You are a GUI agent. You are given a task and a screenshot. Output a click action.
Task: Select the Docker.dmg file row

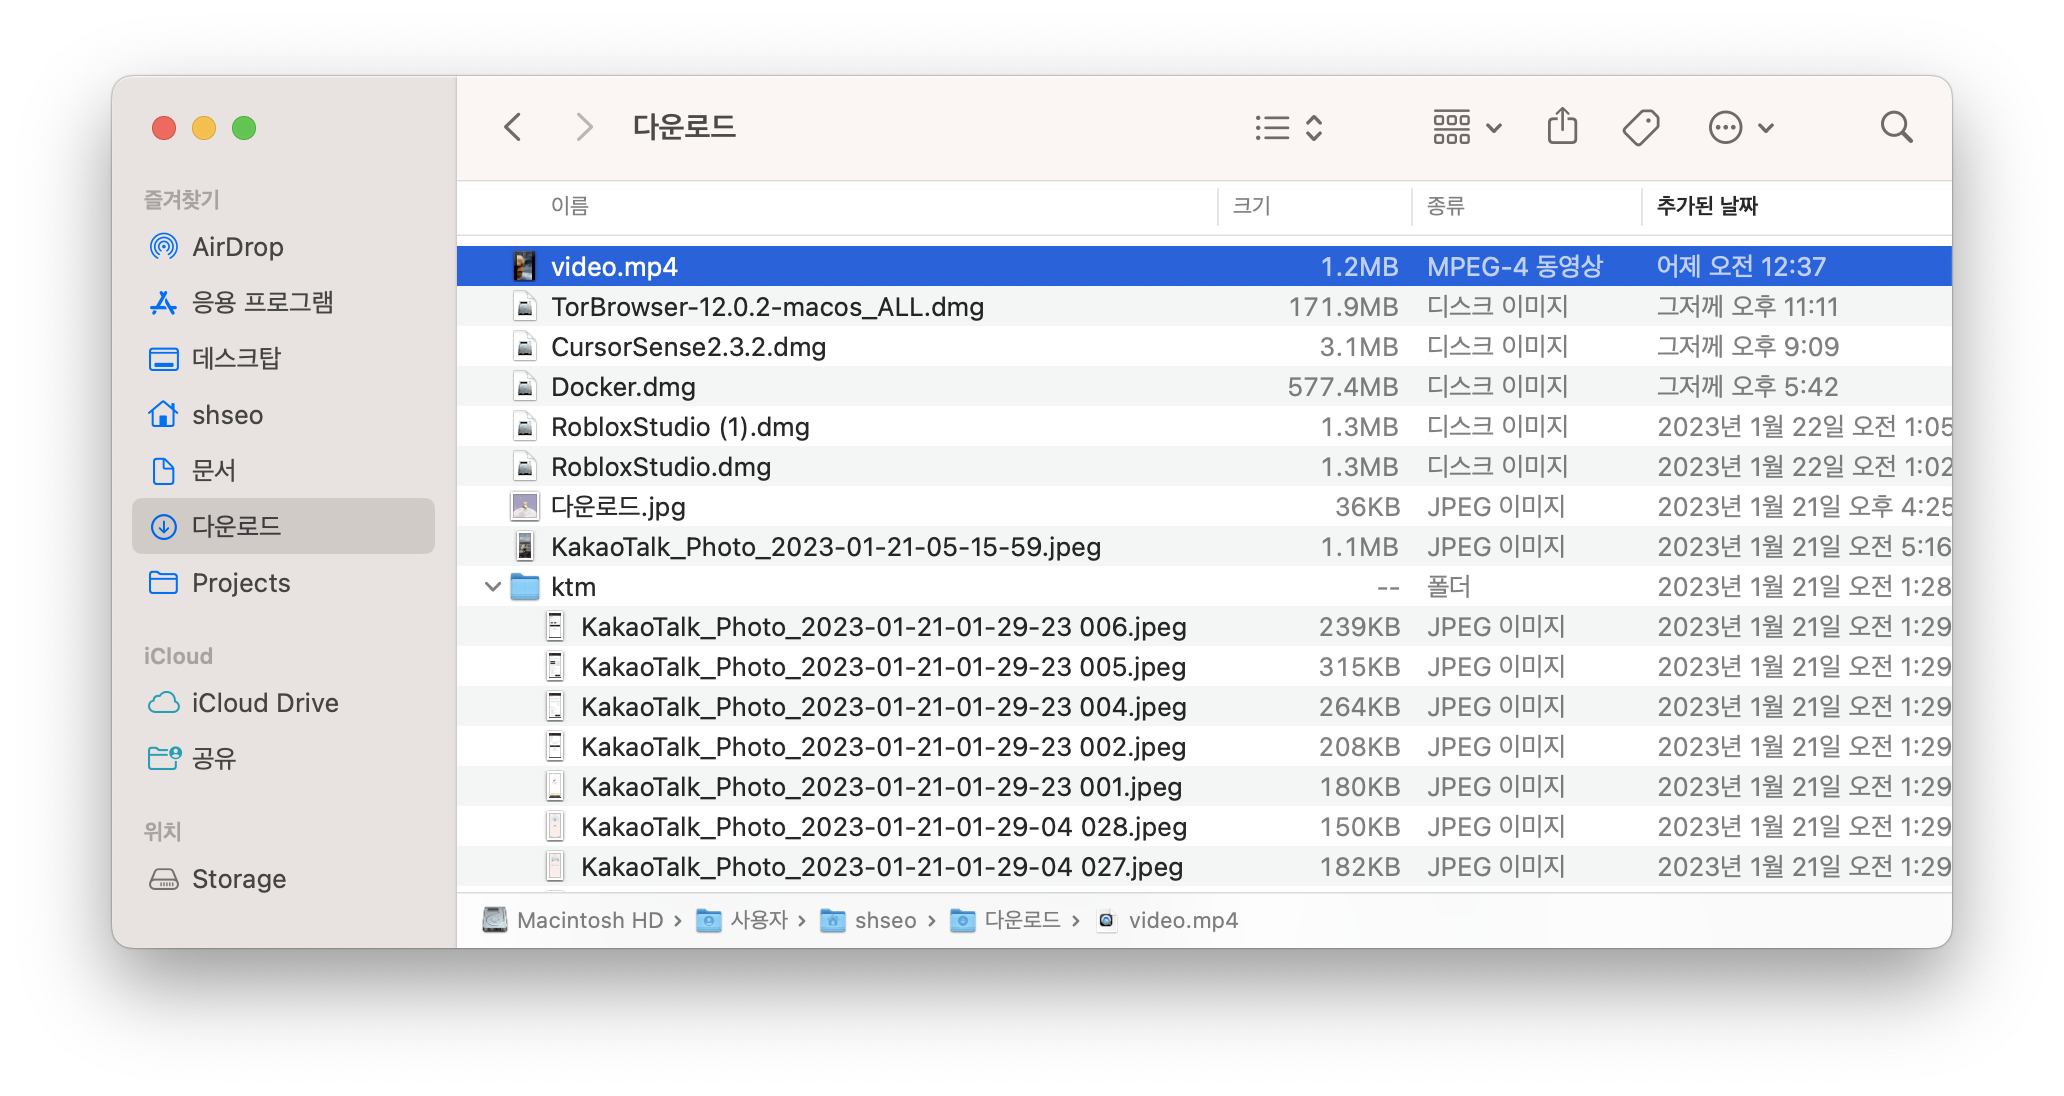pyautogui.click(x=623, y=387)
